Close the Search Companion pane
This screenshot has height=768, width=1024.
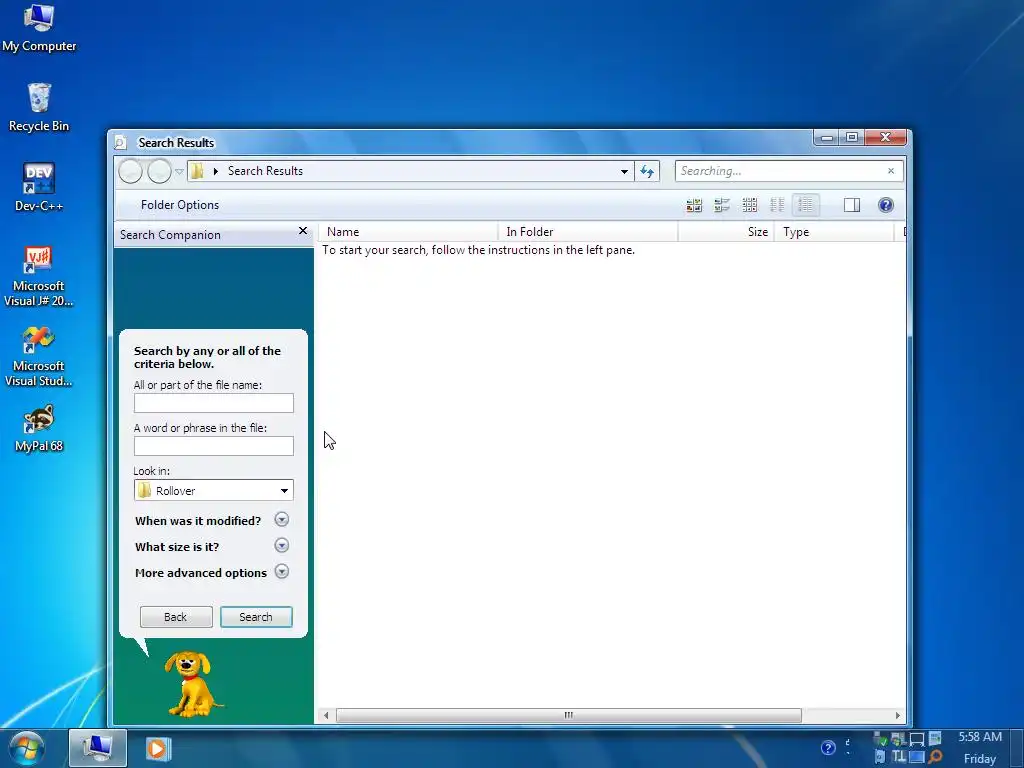pyautogui.click(x=302, y=231)
